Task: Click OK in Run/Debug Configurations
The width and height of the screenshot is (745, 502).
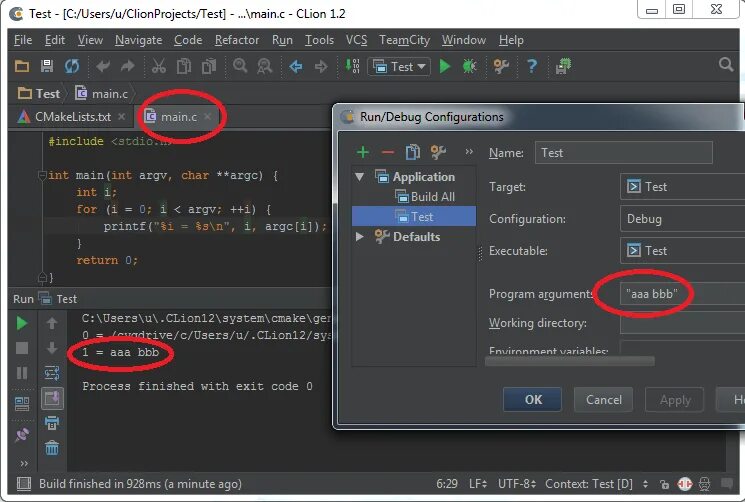Action: [x=533, y=399]
